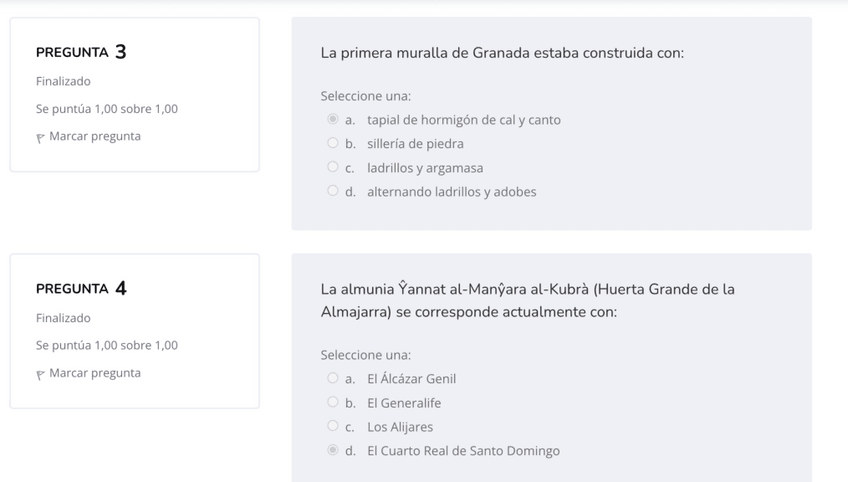This screenshot has width=848, height=482.
Task: Click 'tapial de hormigón de cal y canto' label
Action: tap(463, 120)
